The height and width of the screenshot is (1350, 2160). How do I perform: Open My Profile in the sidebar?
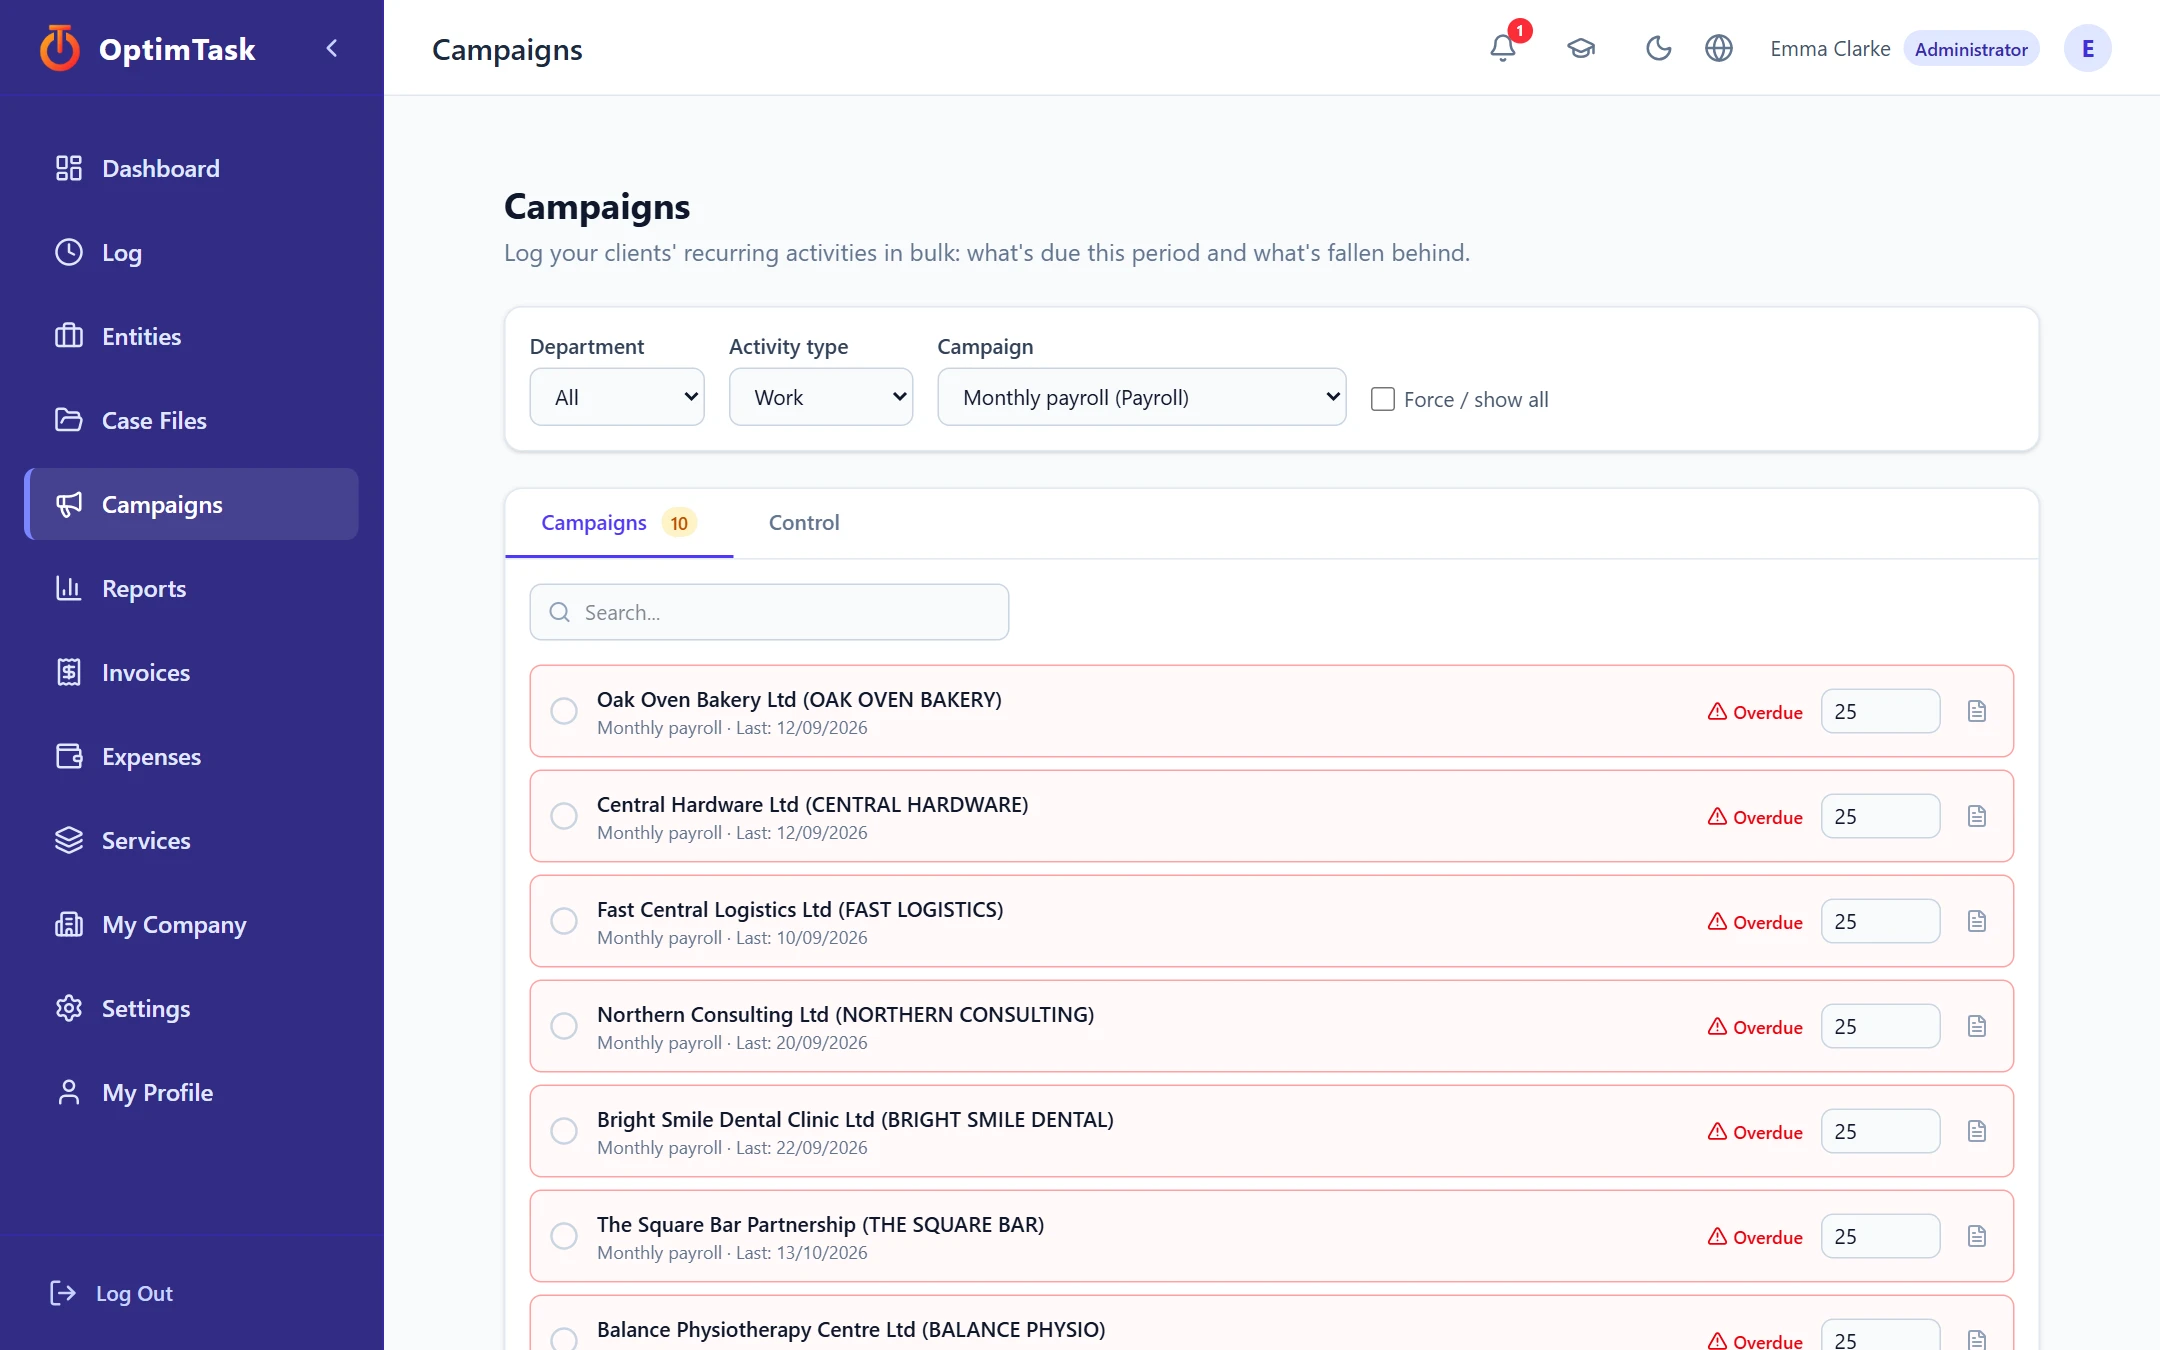pyautogui.click(x=191, y=1092)
